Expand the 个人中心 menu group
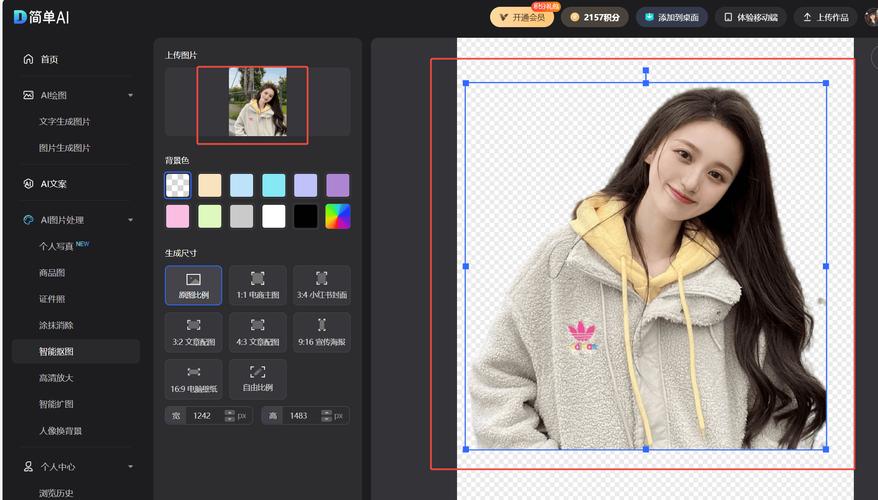 pos(130,467)
